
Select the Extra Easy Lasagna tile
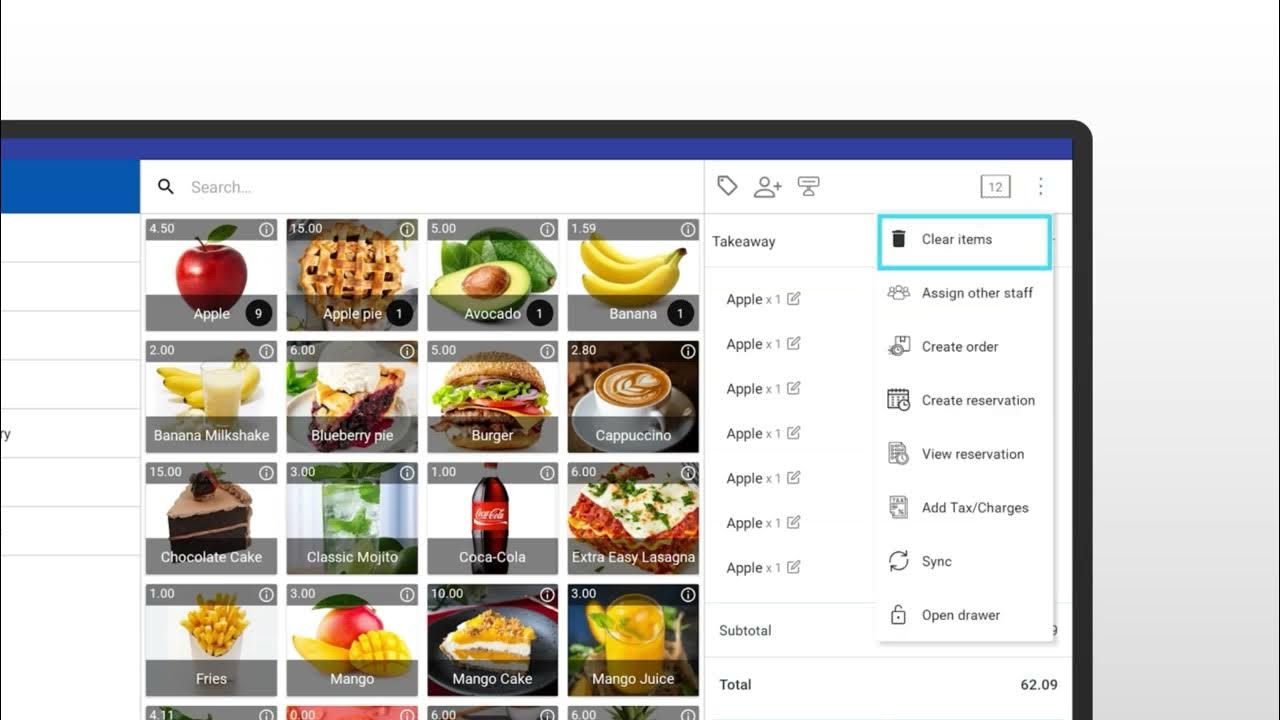tap(633, 519)
